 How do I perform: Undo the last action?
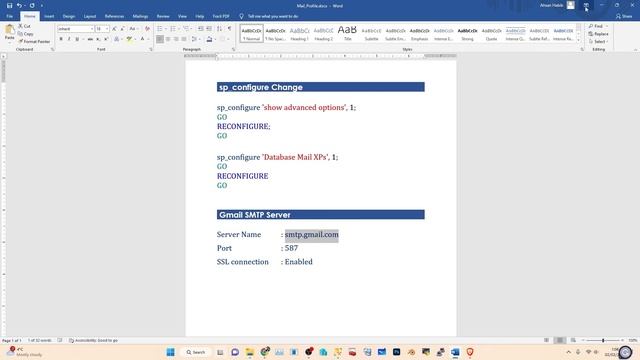(x=19, y=6)
